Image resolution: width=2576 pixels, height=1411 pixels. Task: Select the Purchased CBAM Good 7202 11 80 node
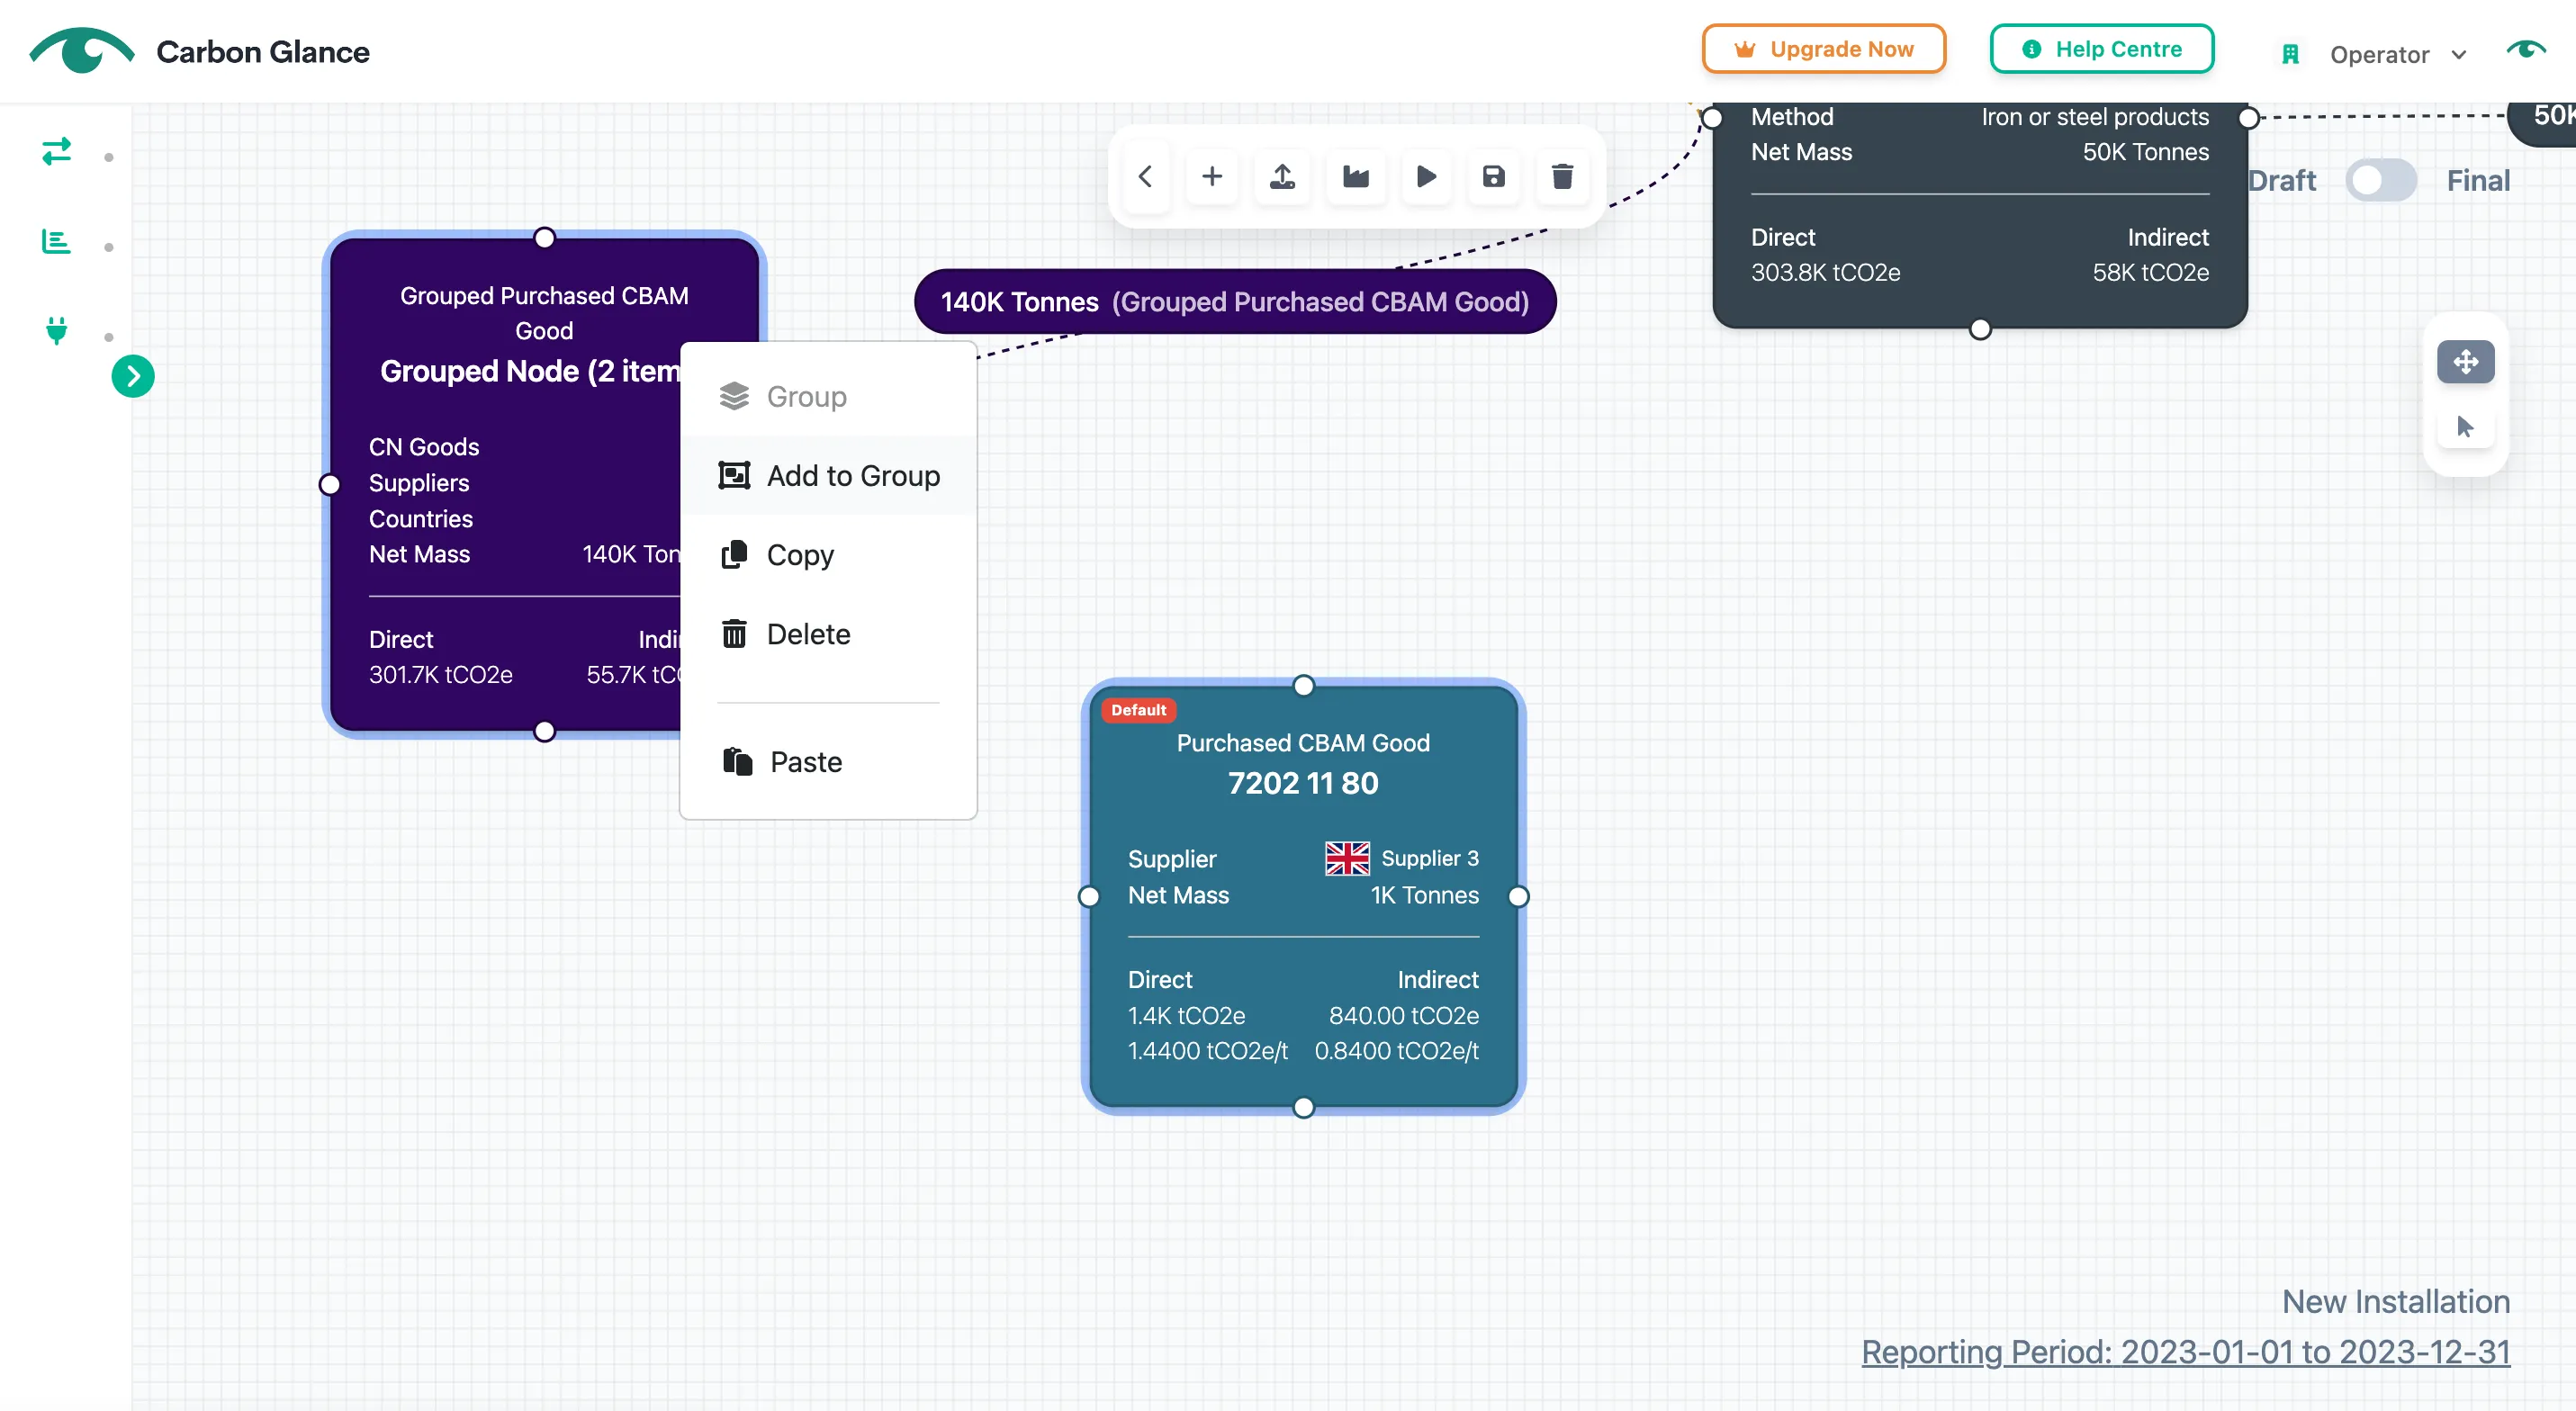1303,896
